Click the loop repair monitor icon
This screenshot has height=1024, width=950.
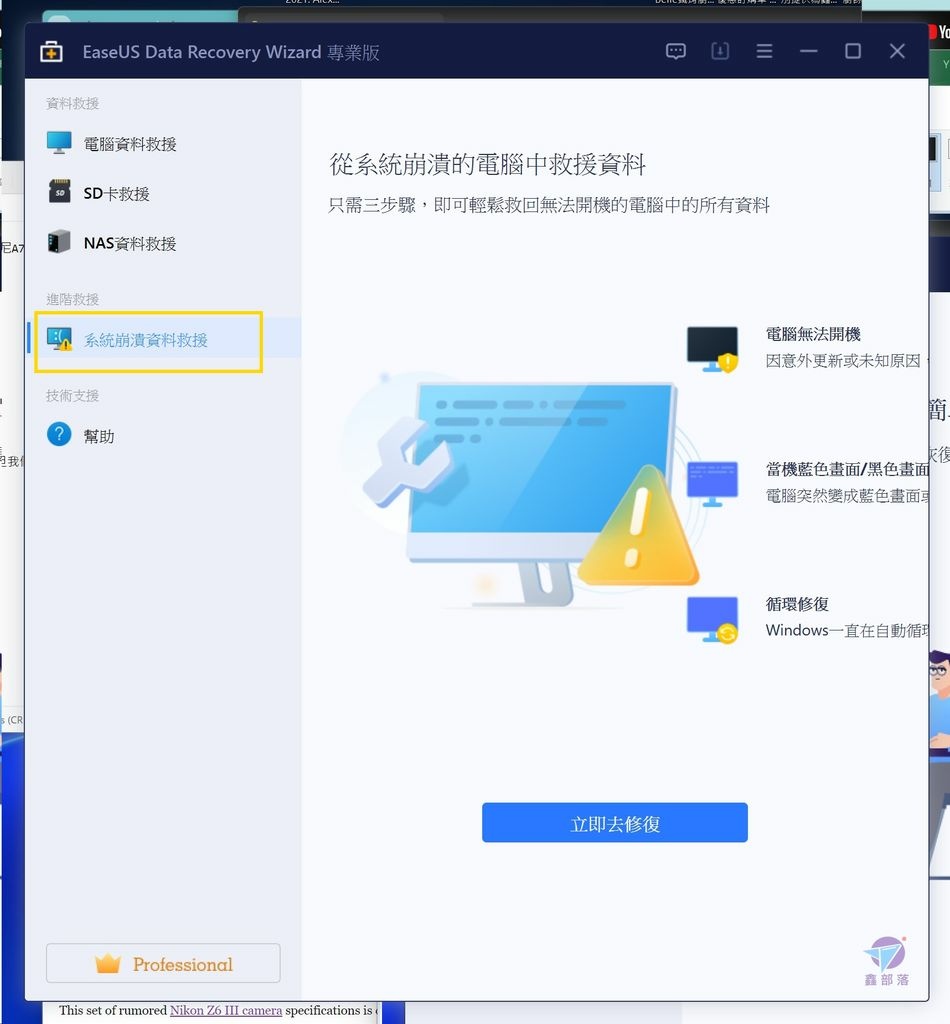pos(712,620)
